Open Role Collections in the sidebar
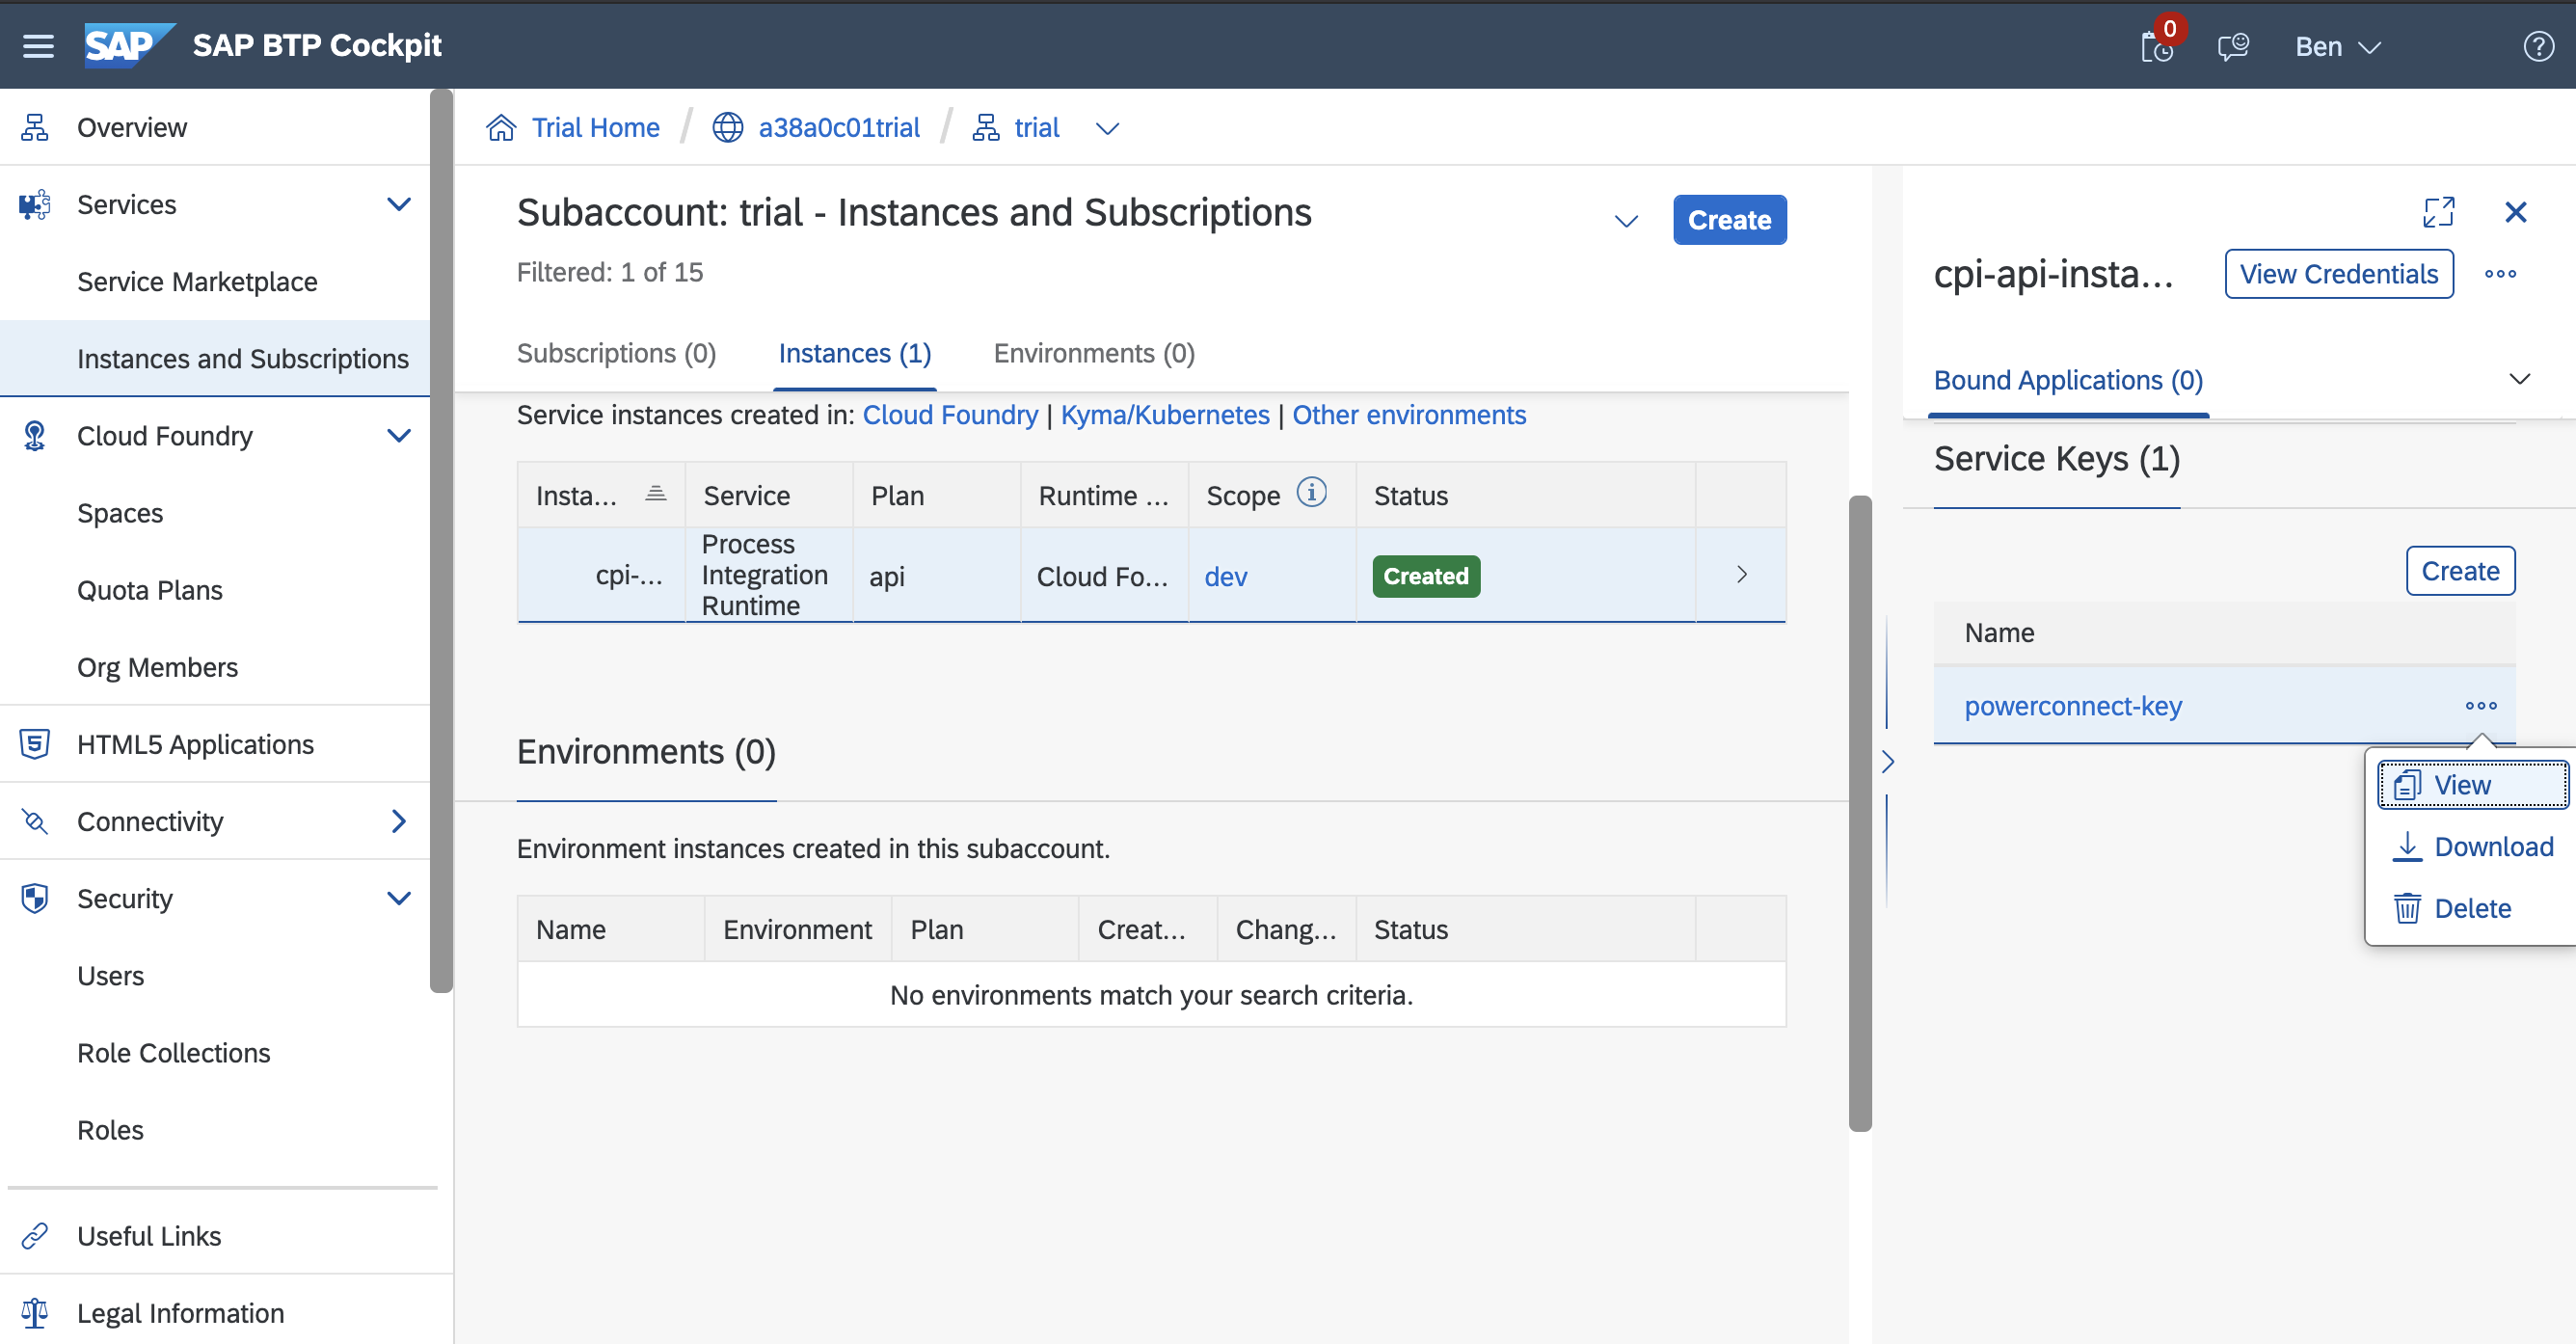The image size is (2576, 1344). point(173,1053)
